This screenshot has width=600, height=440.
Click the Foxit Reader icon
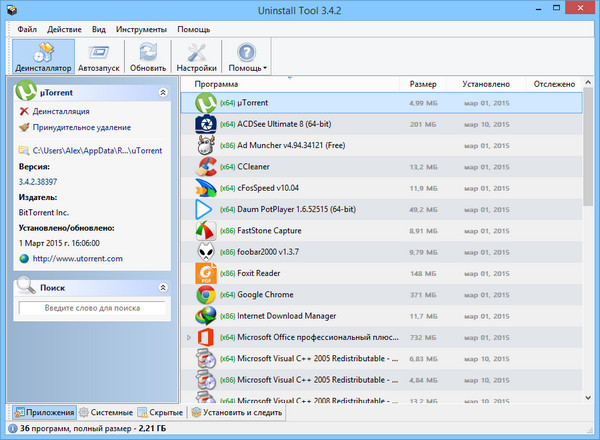[206, 273]
